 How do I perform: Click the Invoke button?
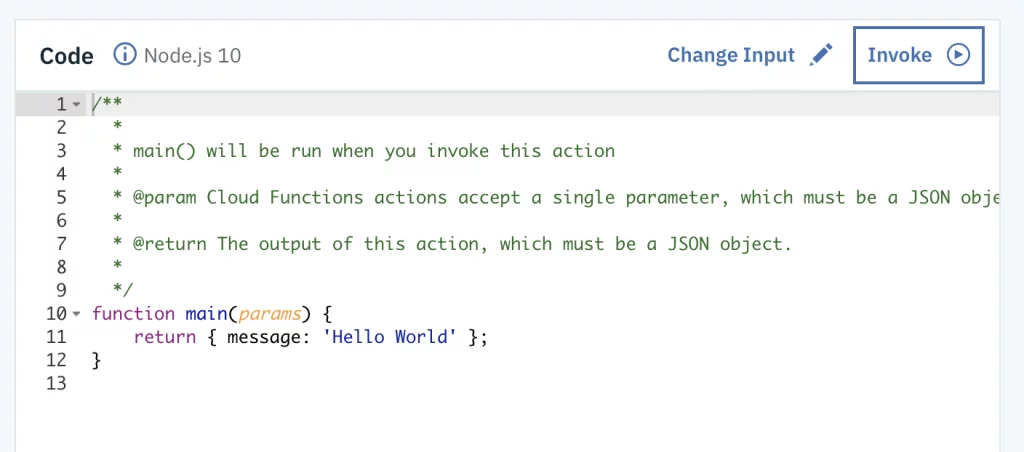(x=918, y=55)
